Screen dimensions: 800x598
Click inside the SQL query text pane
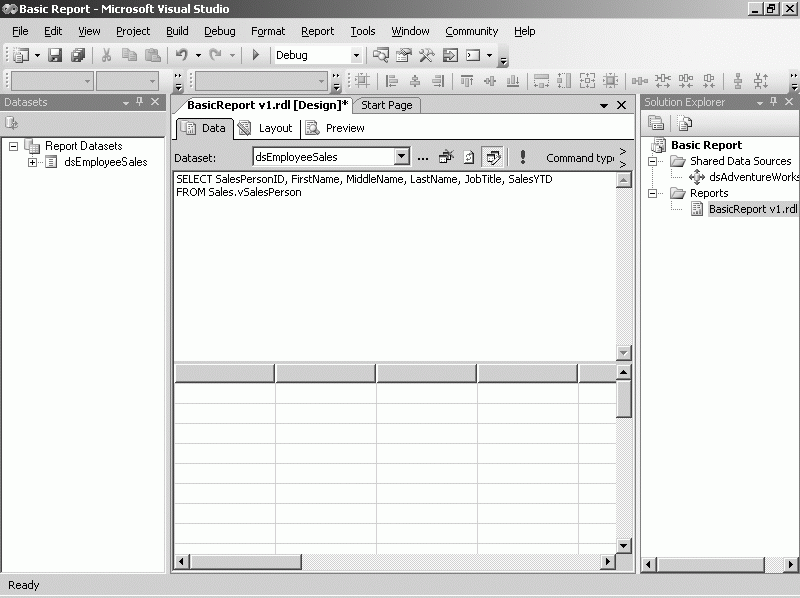(x=395, y=266)
